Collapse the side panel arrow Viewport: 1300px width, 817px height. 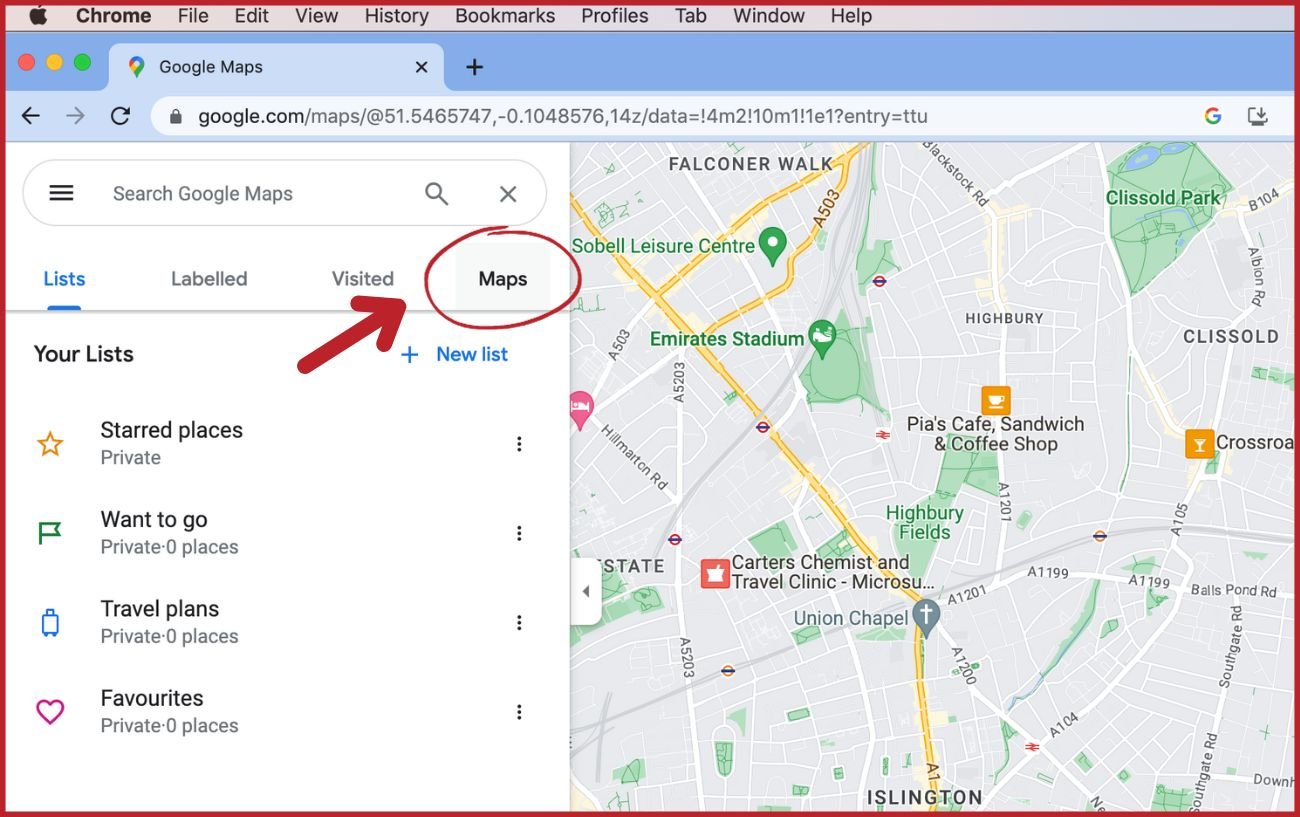coord(586,591)
